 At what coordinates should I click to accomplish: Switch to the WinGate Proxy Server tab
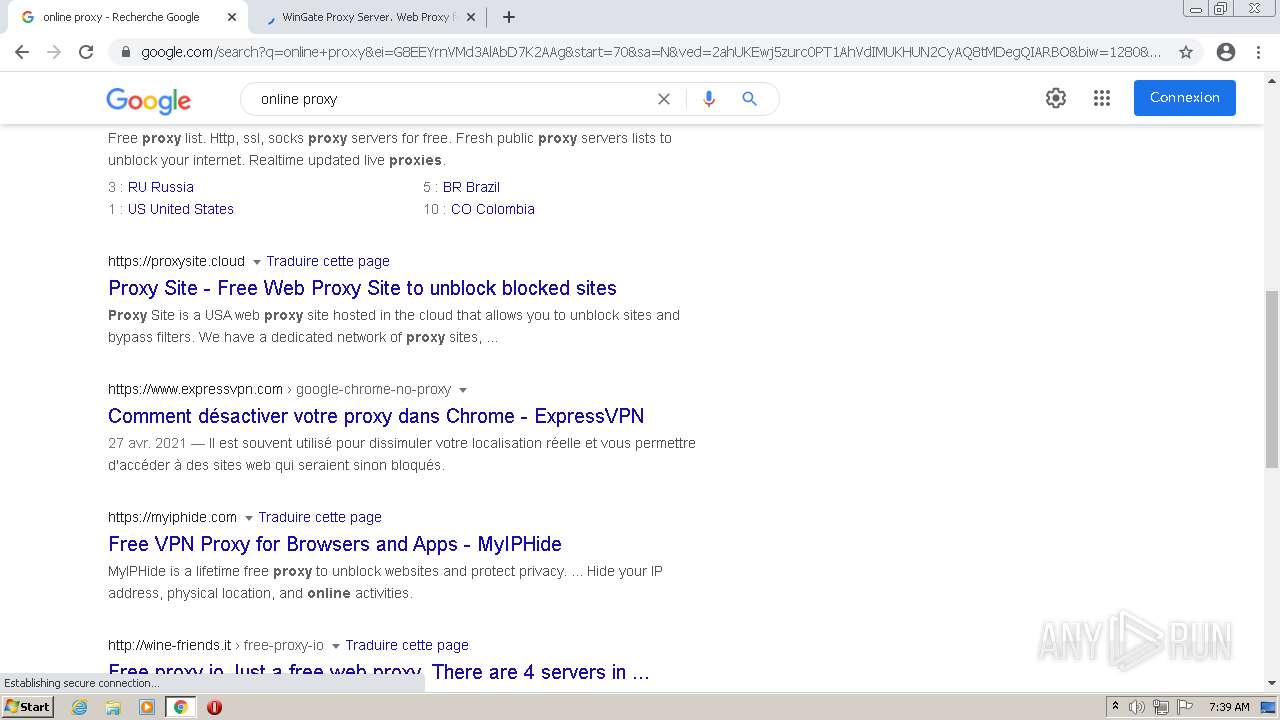(365, 17)
